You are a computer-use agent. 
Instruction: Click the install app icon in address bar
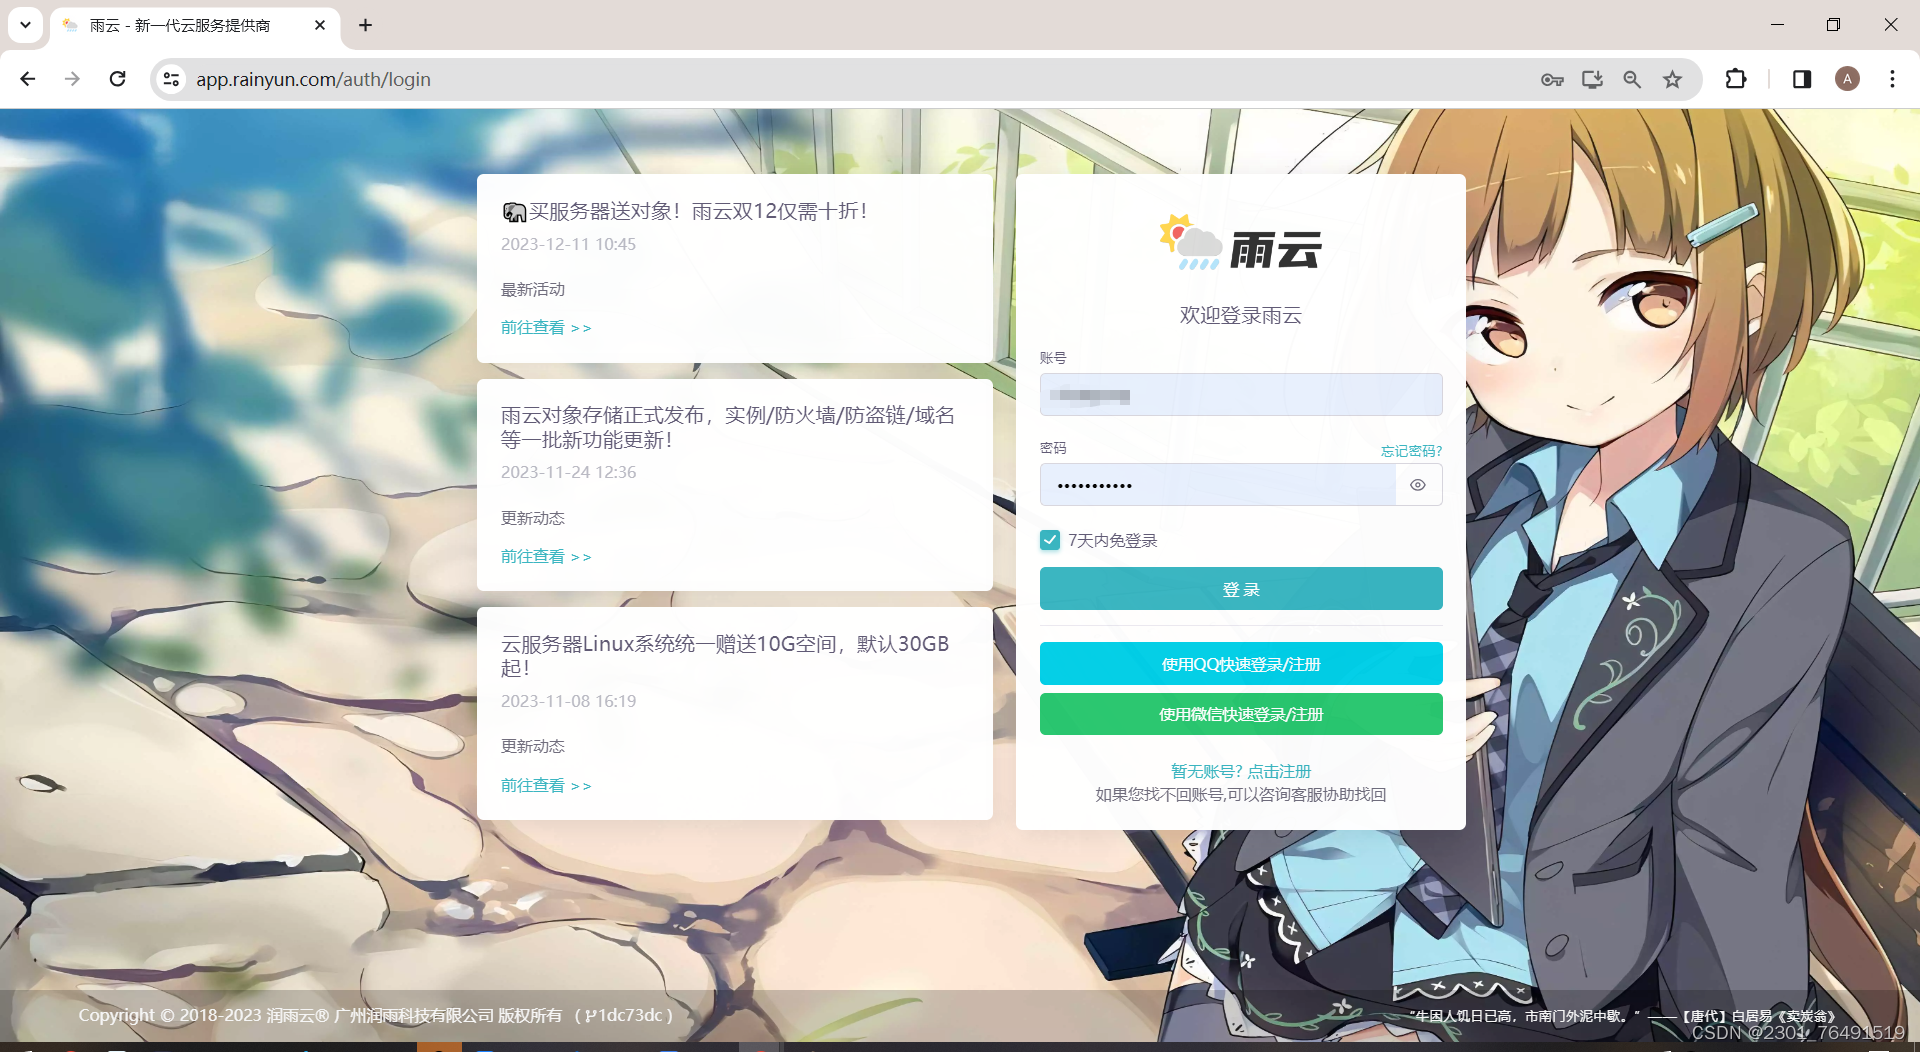point(1592,79)
